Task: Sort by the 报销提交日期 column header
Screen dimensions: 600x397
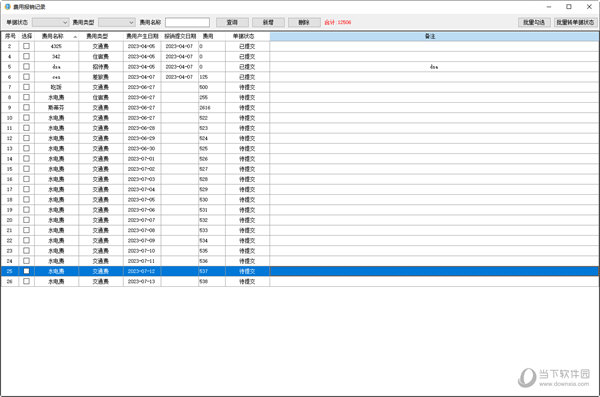Action: [180, 36]
